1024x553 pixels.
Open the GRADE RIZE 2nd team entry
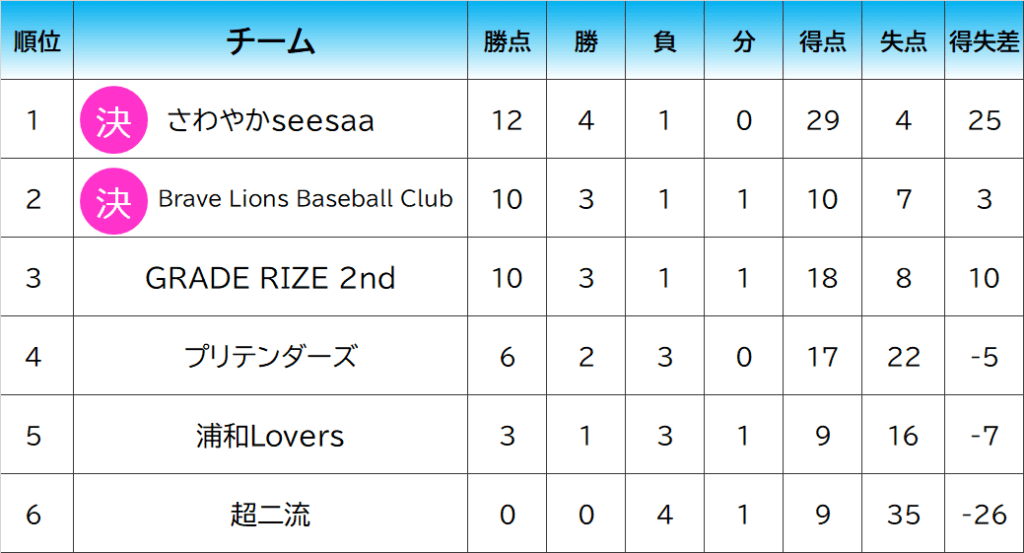[270, 277]
